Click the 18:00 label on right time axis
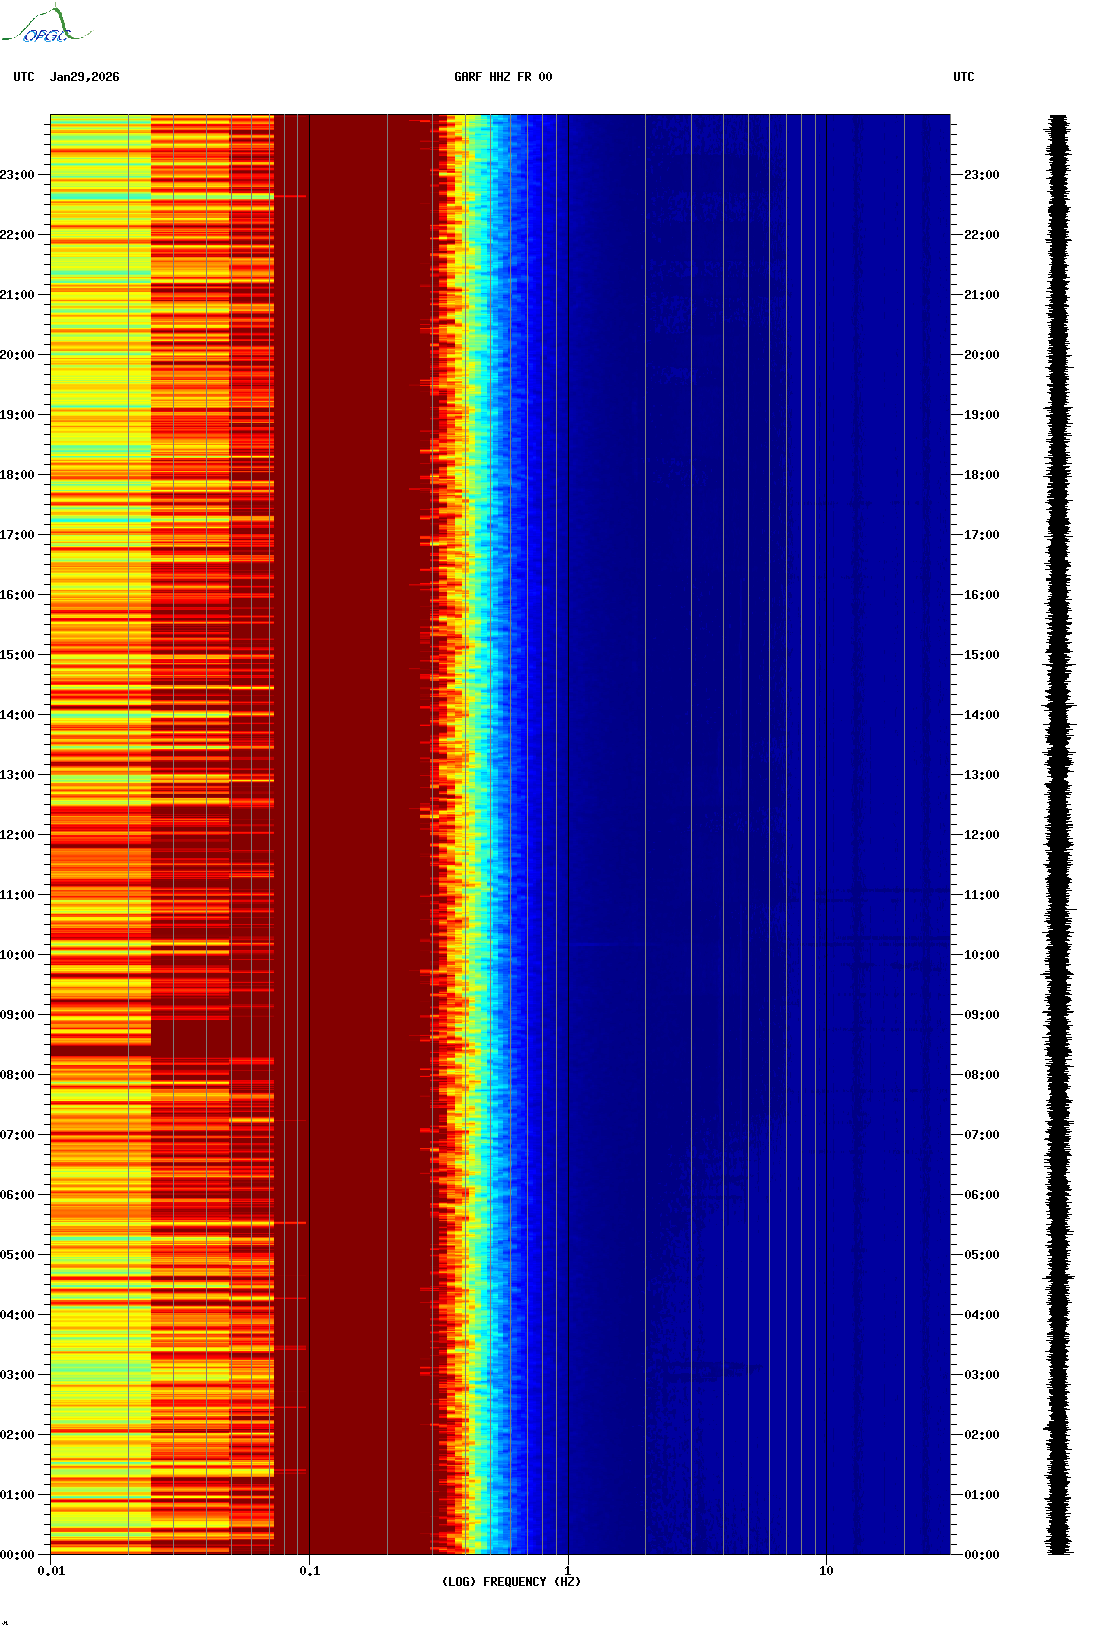Image resolution: width=1102 pixels, height=1634 pixels. pos(981,475)
